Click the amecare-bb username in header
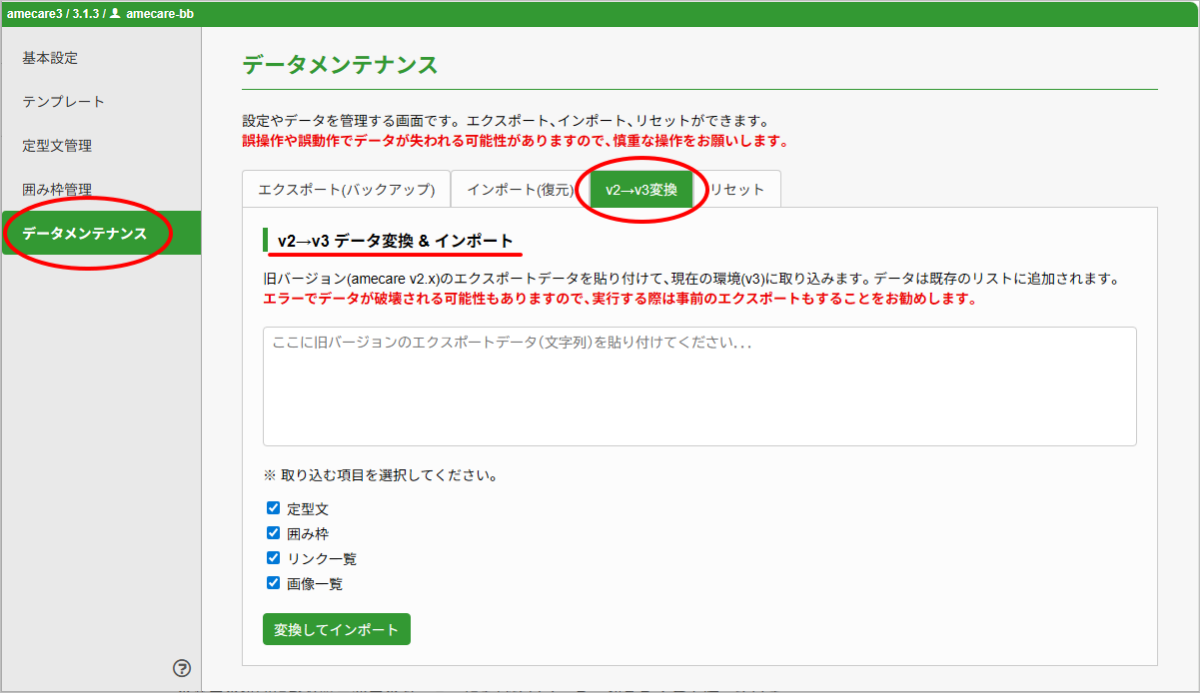This screenshot has height=693, width=1200. [160, 13]
